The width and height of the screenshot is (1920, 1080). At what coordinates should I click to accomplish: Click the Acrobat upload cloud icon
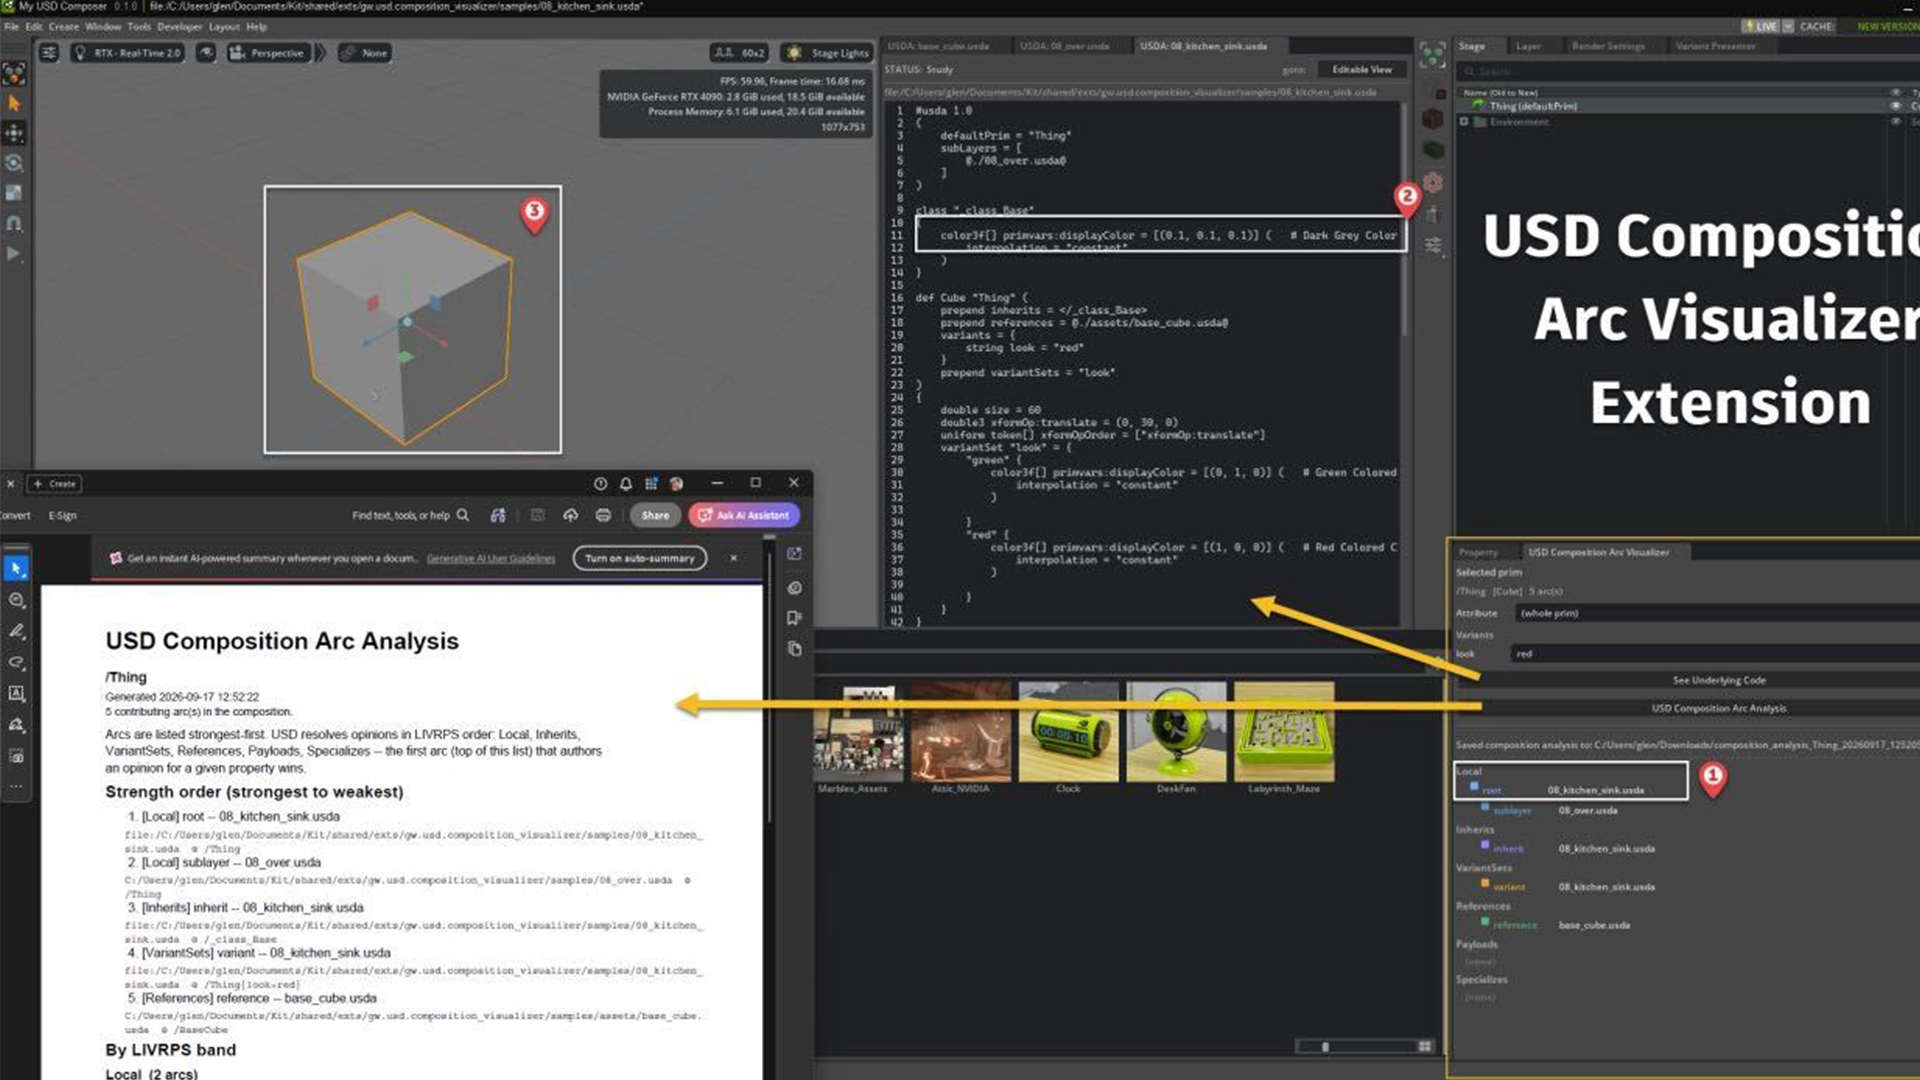pos(570,515)
